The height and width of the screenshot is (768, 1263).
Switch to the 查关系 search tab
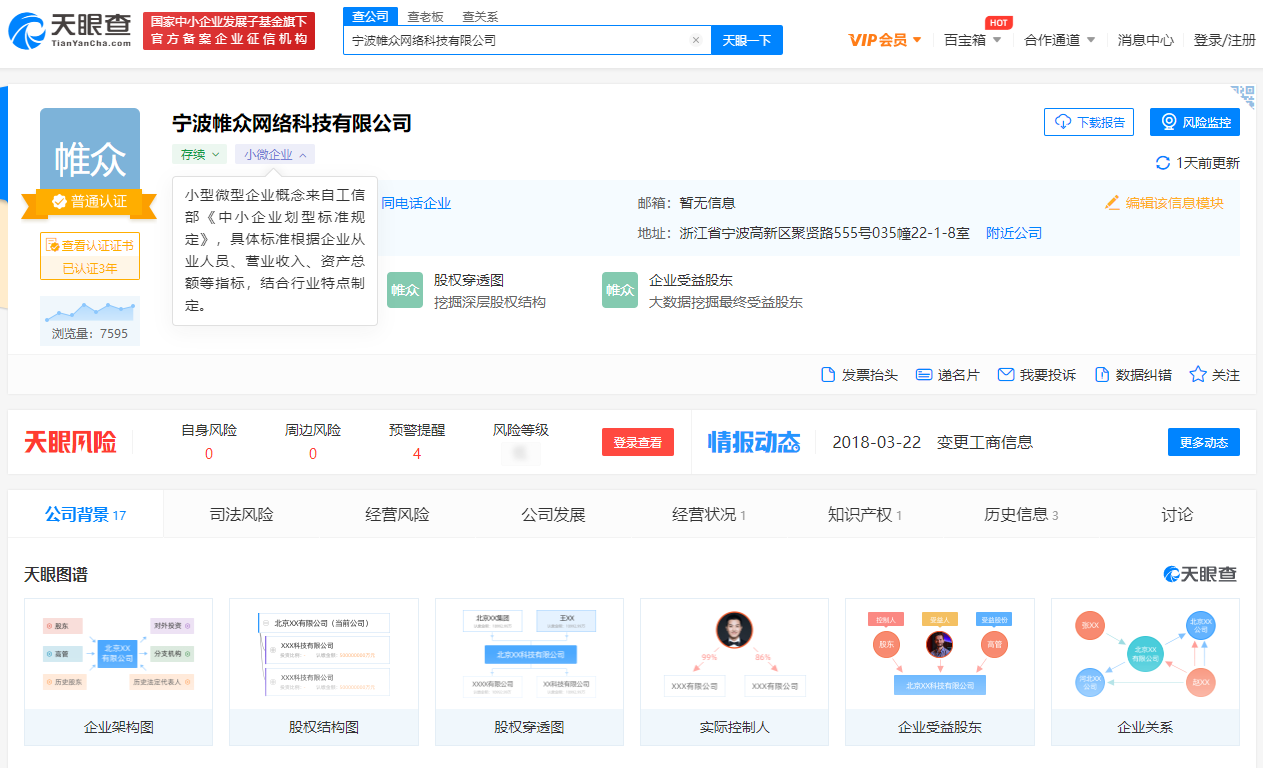tap(480, 16)
